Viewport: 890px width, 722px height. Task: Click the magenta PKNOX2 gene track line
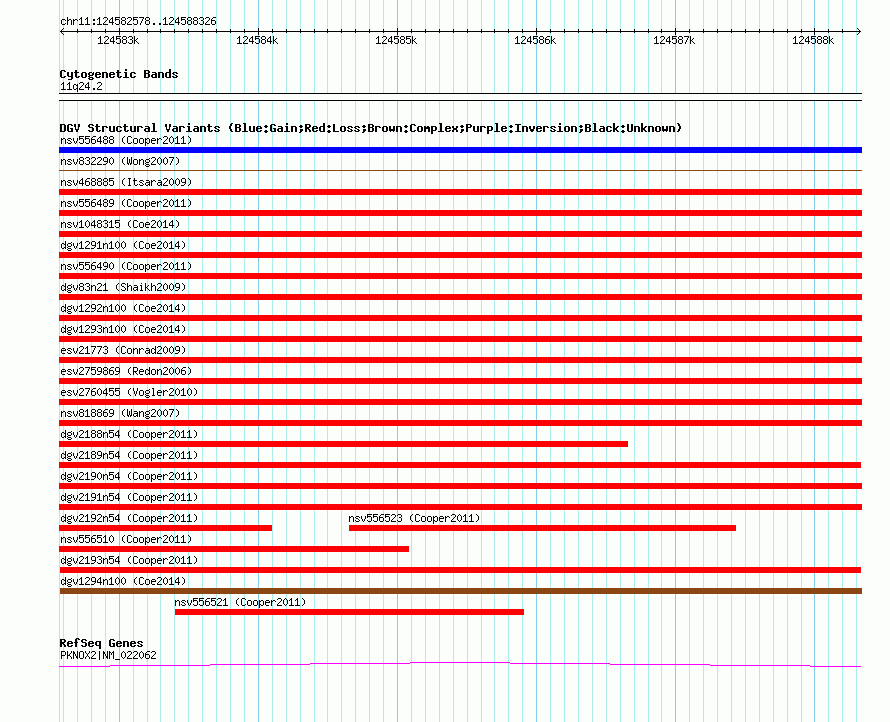tap(460, 664)
